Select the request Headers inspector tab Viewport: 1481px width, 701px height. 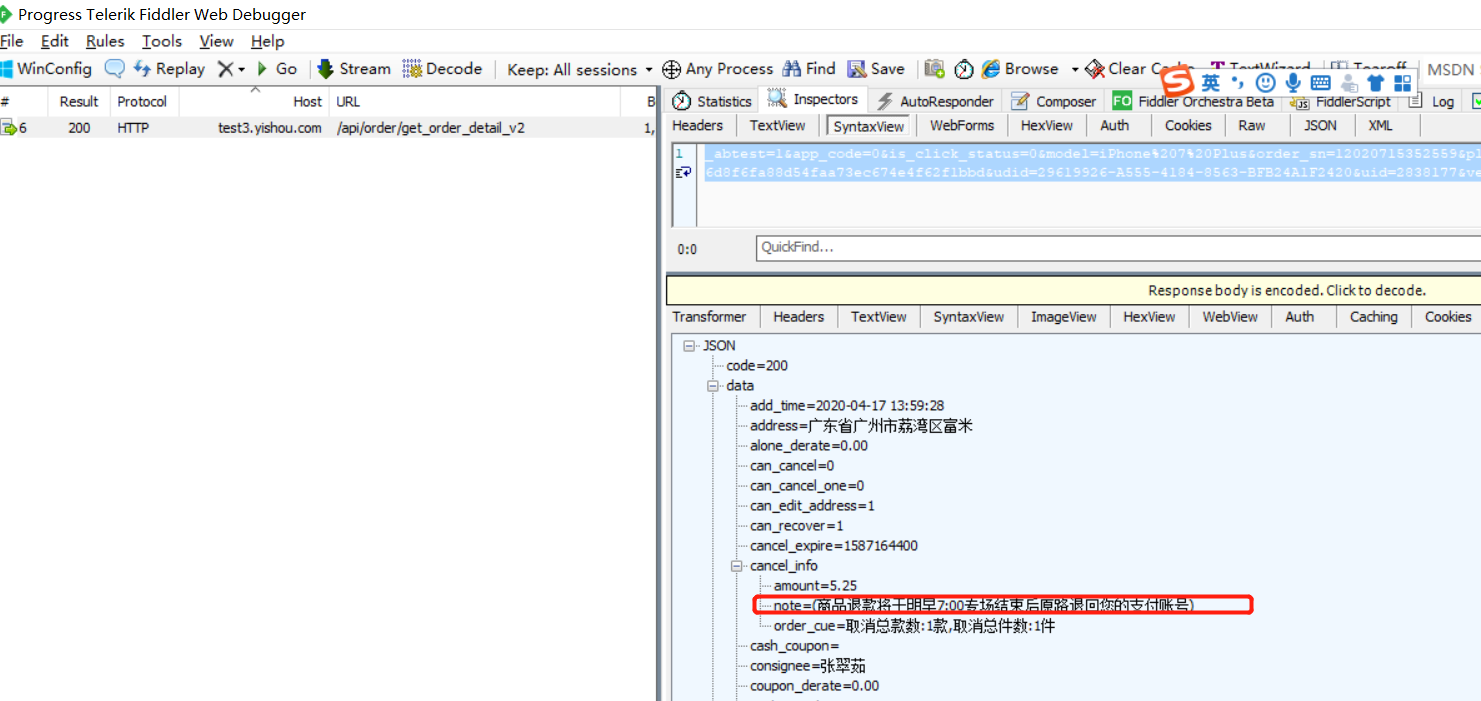click(x=698, y=126)
